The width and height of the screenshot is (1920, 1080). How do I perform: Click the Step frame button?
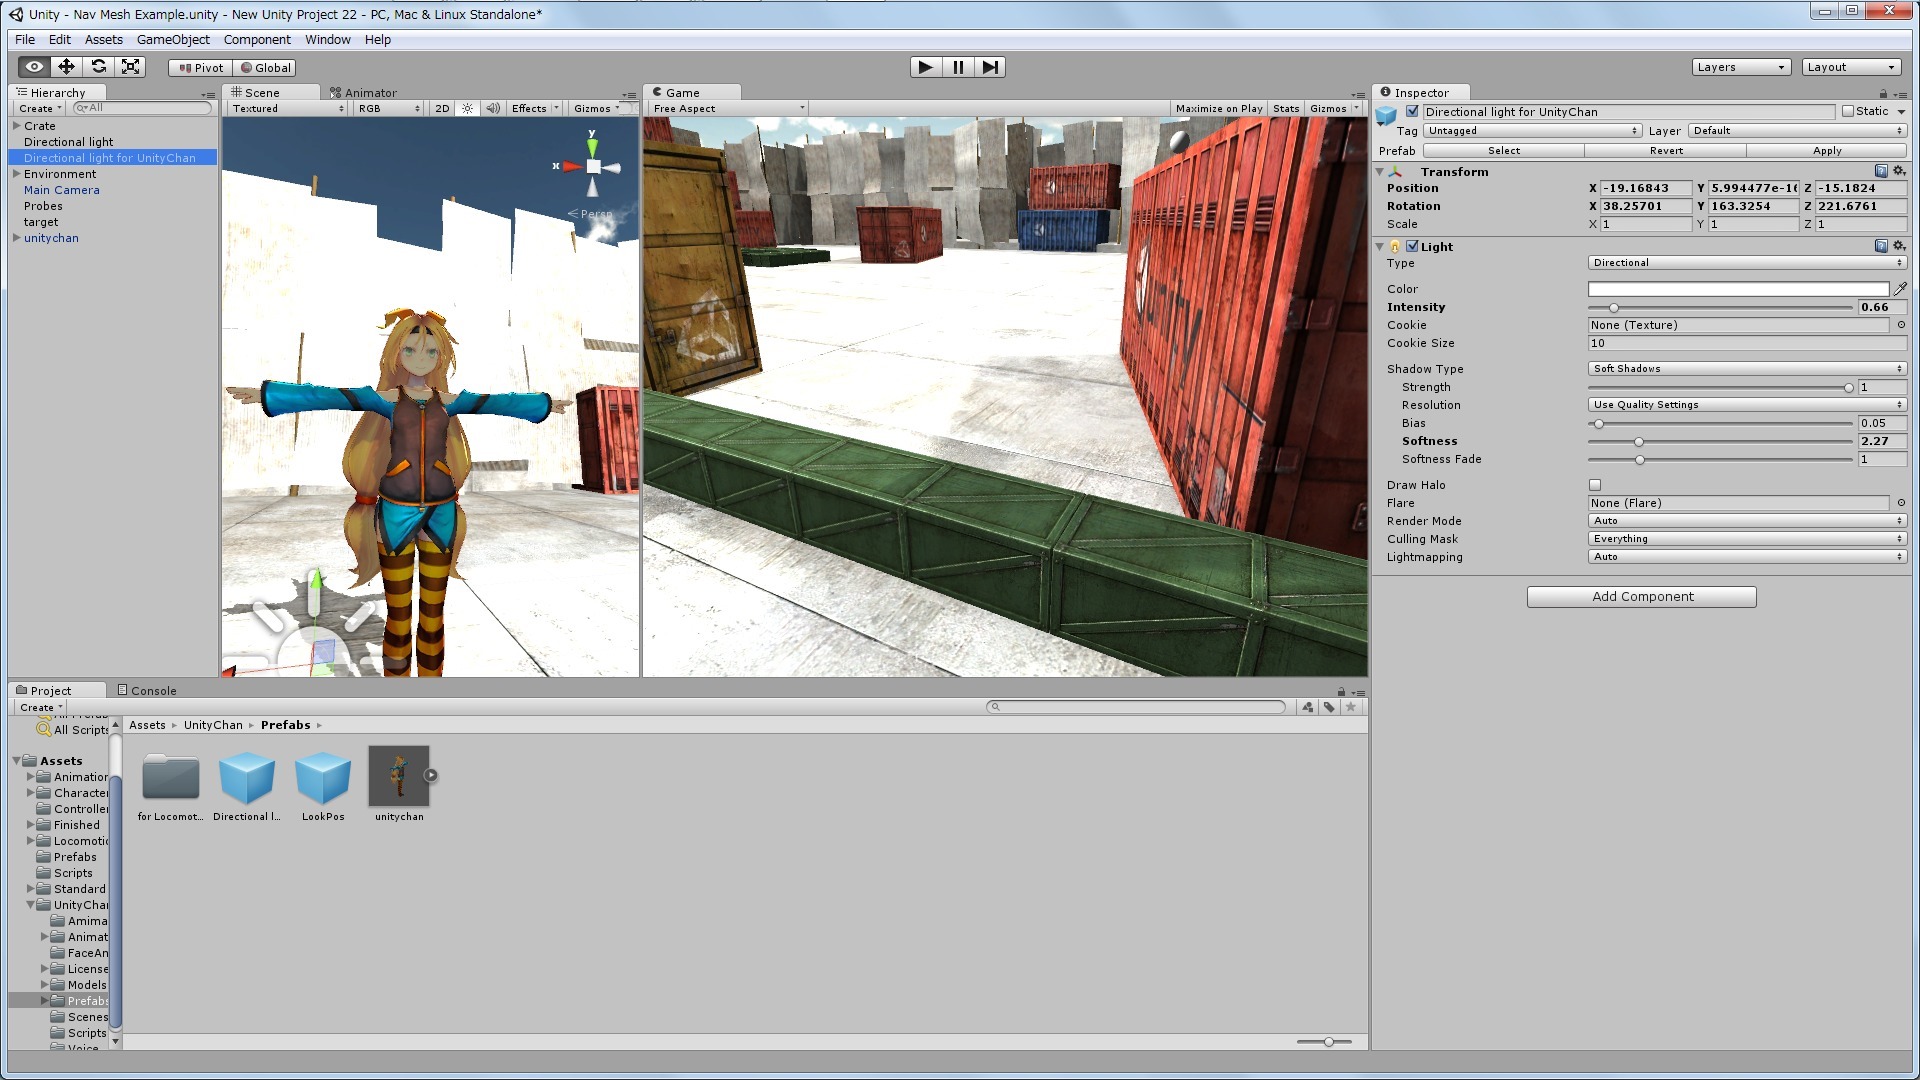(990, 67)
